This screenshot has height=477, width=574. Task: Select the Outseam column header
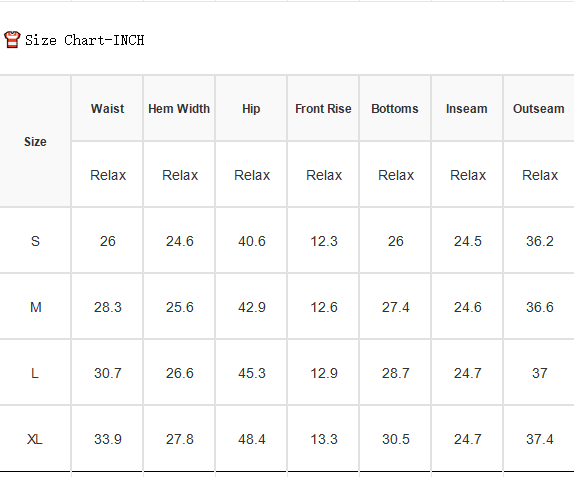click(538, 108)
